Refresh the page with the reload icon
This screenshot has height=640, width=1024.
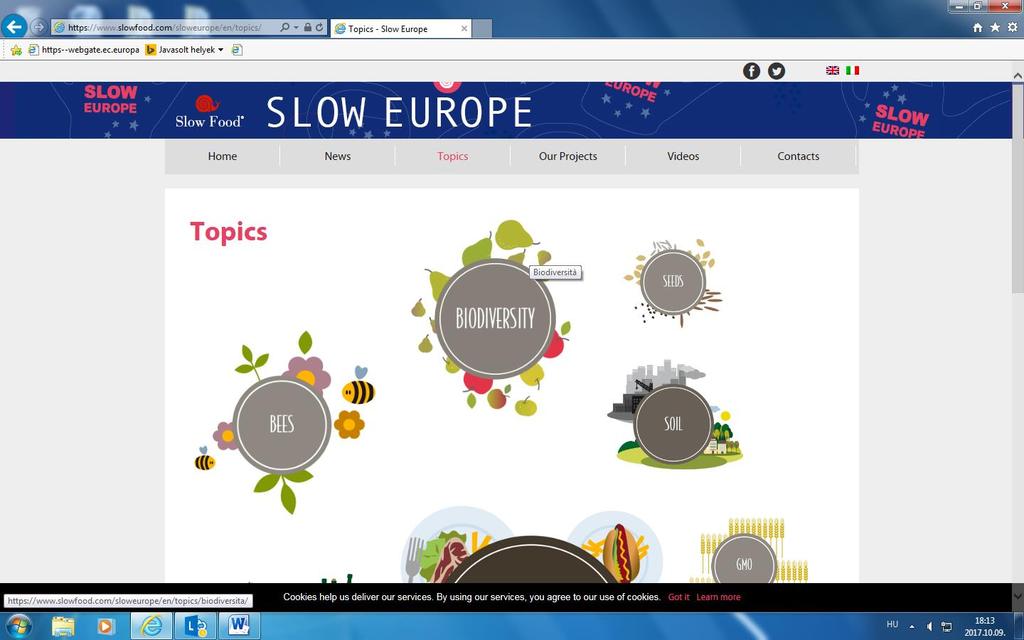[x=319, y=27]
